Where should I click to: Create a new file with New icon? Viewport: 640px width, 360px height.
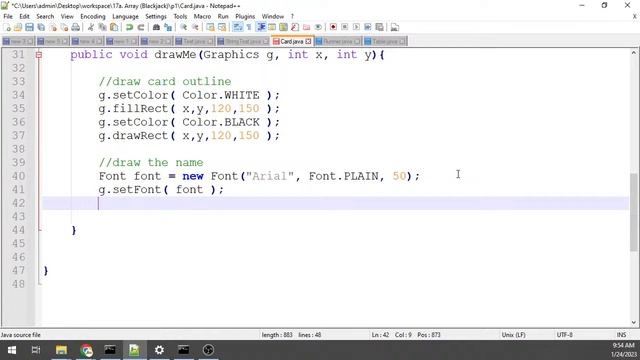[7, 27]
